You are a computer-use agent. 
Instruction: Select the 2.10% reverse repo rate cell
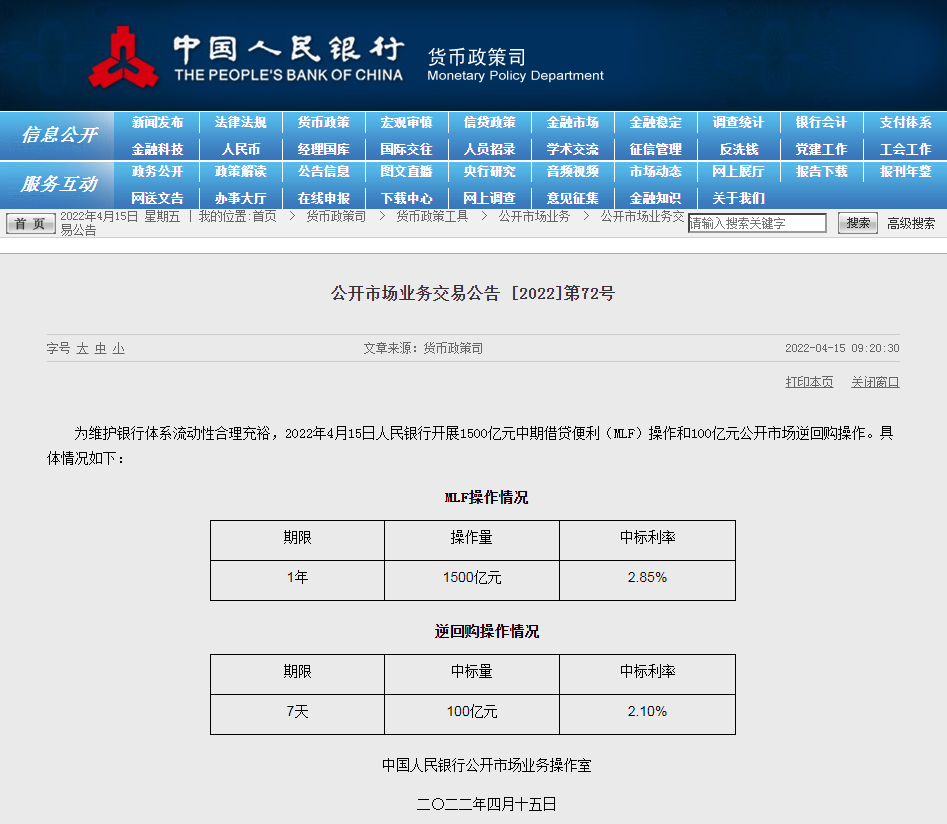(647, 714)
